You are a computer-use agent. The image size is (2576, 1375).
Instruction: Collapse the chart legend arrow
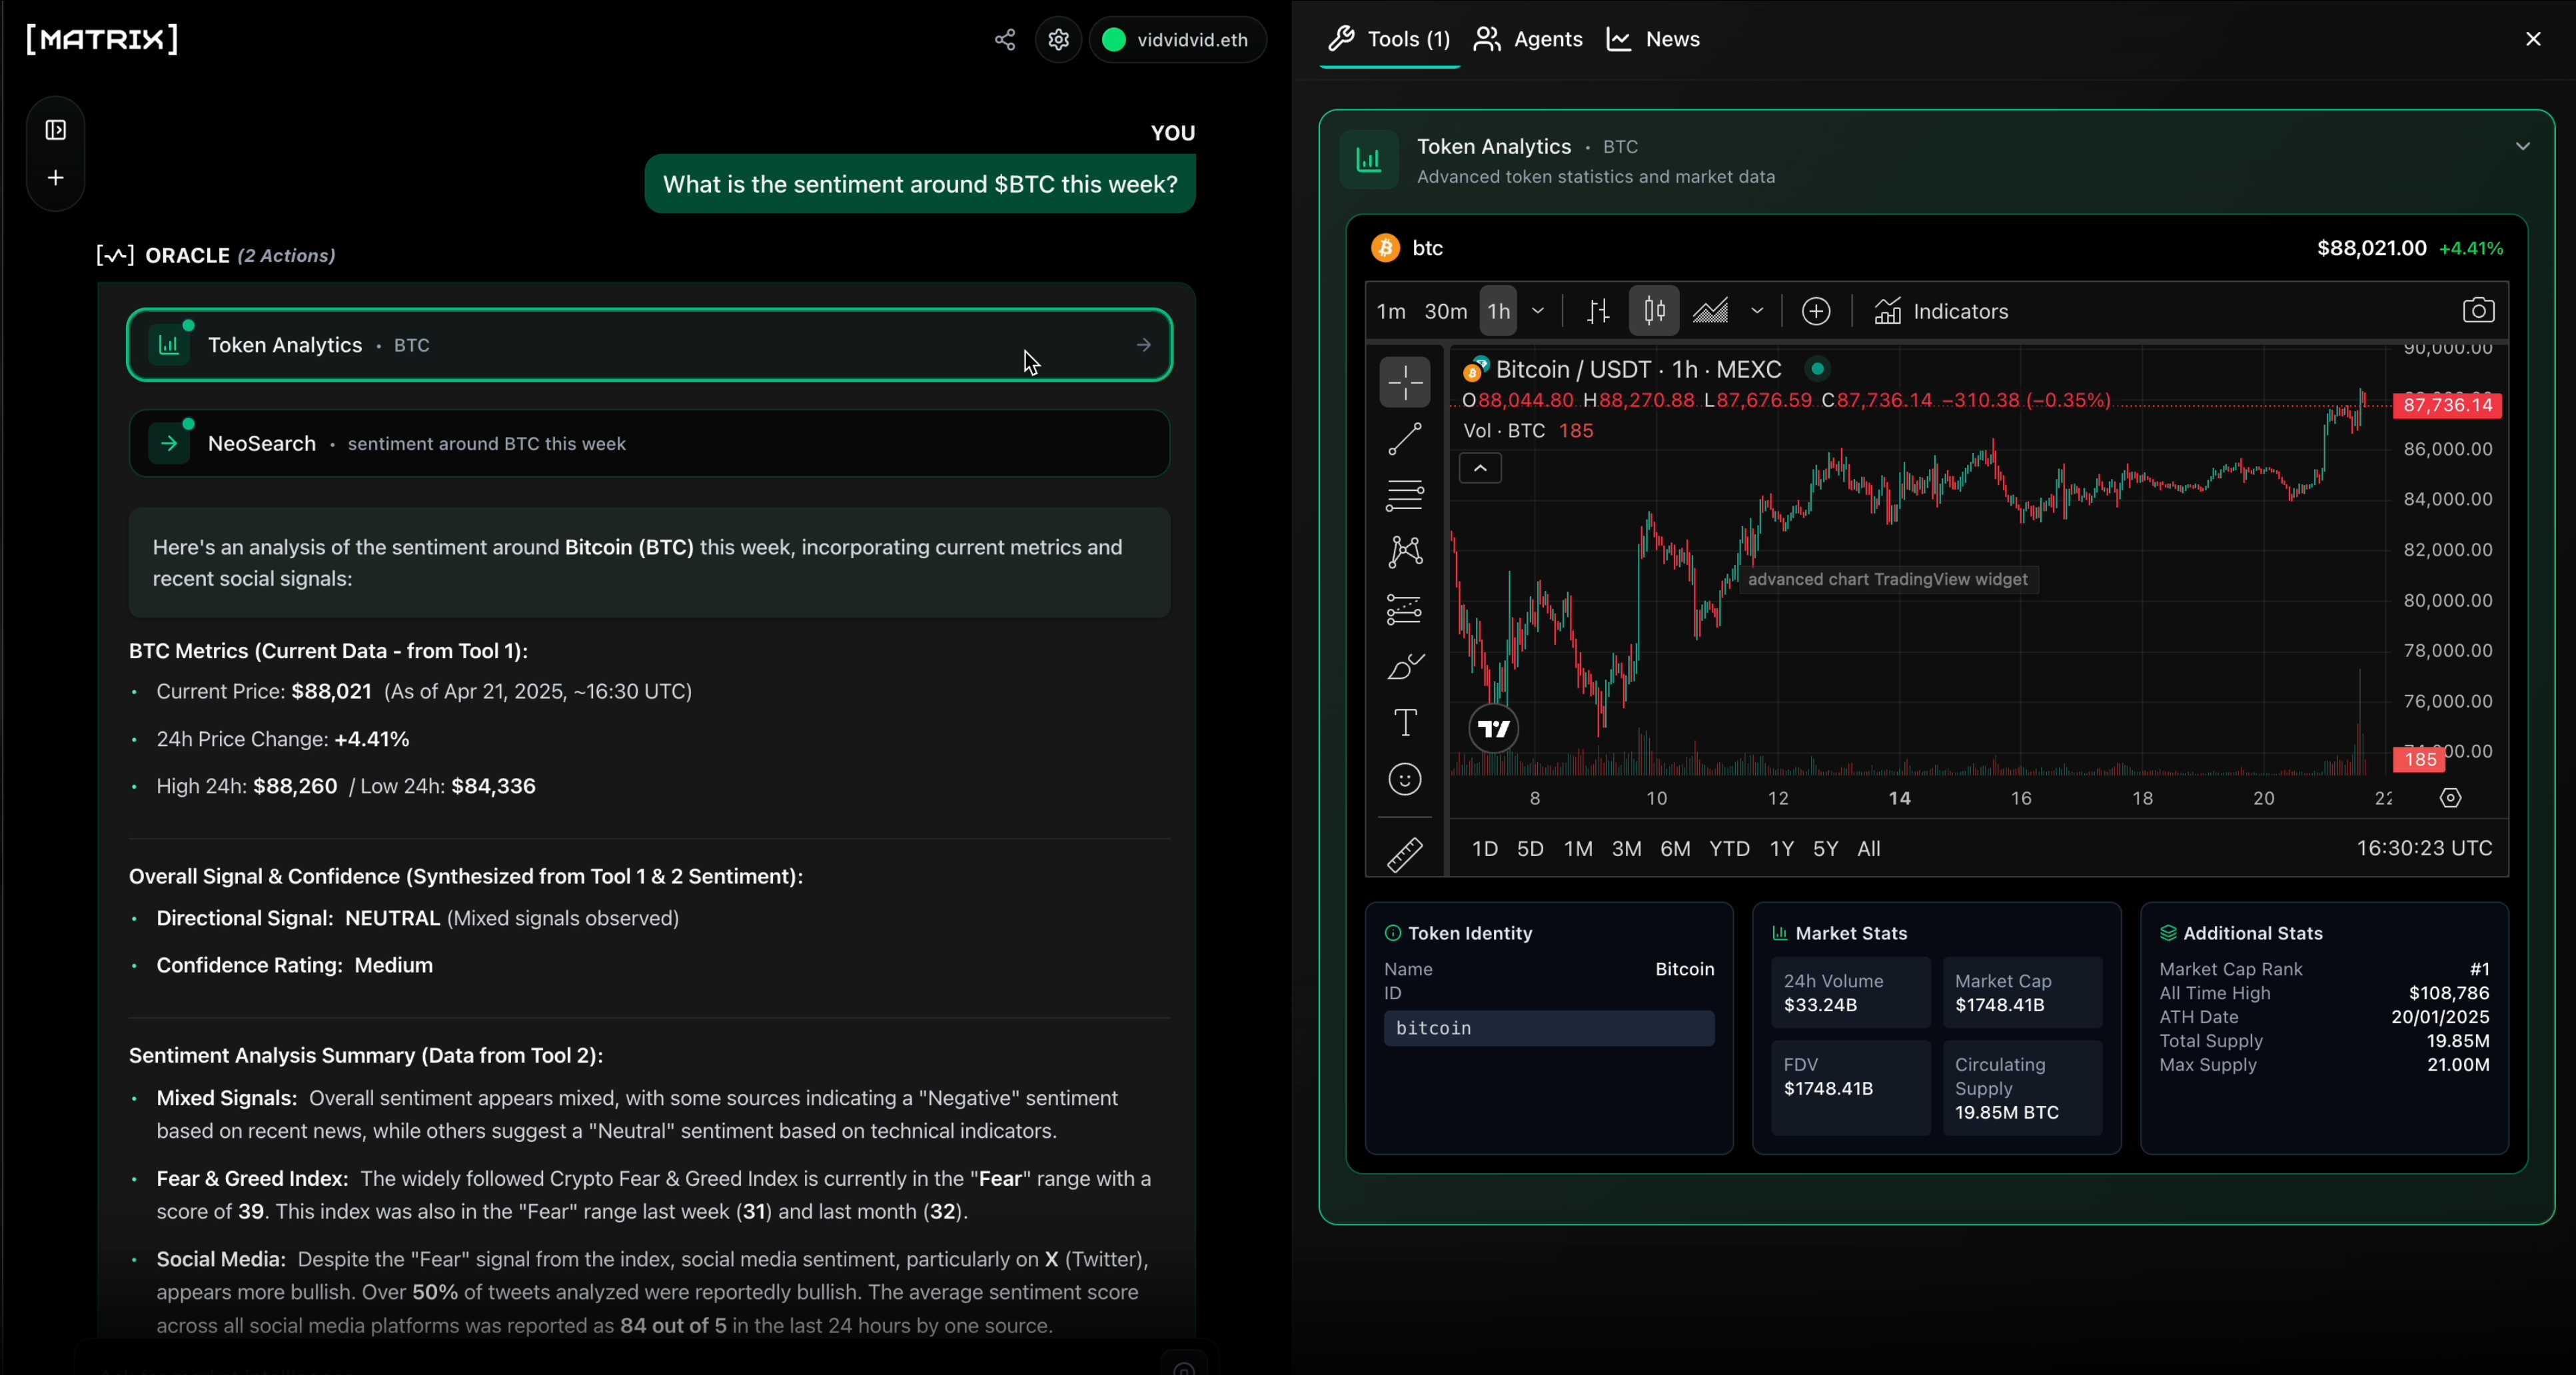coord(1480,468)
